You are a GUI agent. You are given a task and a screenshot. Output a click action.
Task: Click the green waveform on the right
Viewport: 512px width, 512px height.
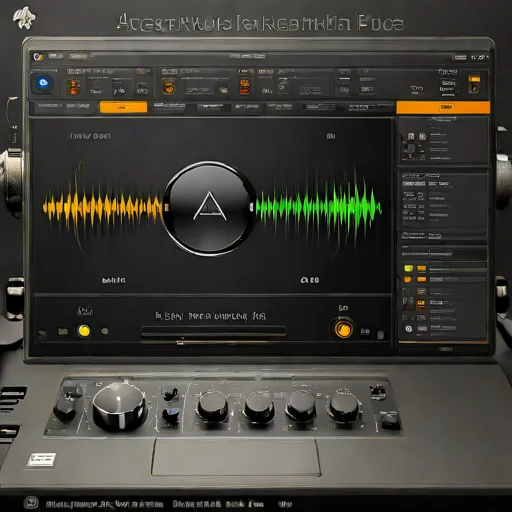coord(318,208)
